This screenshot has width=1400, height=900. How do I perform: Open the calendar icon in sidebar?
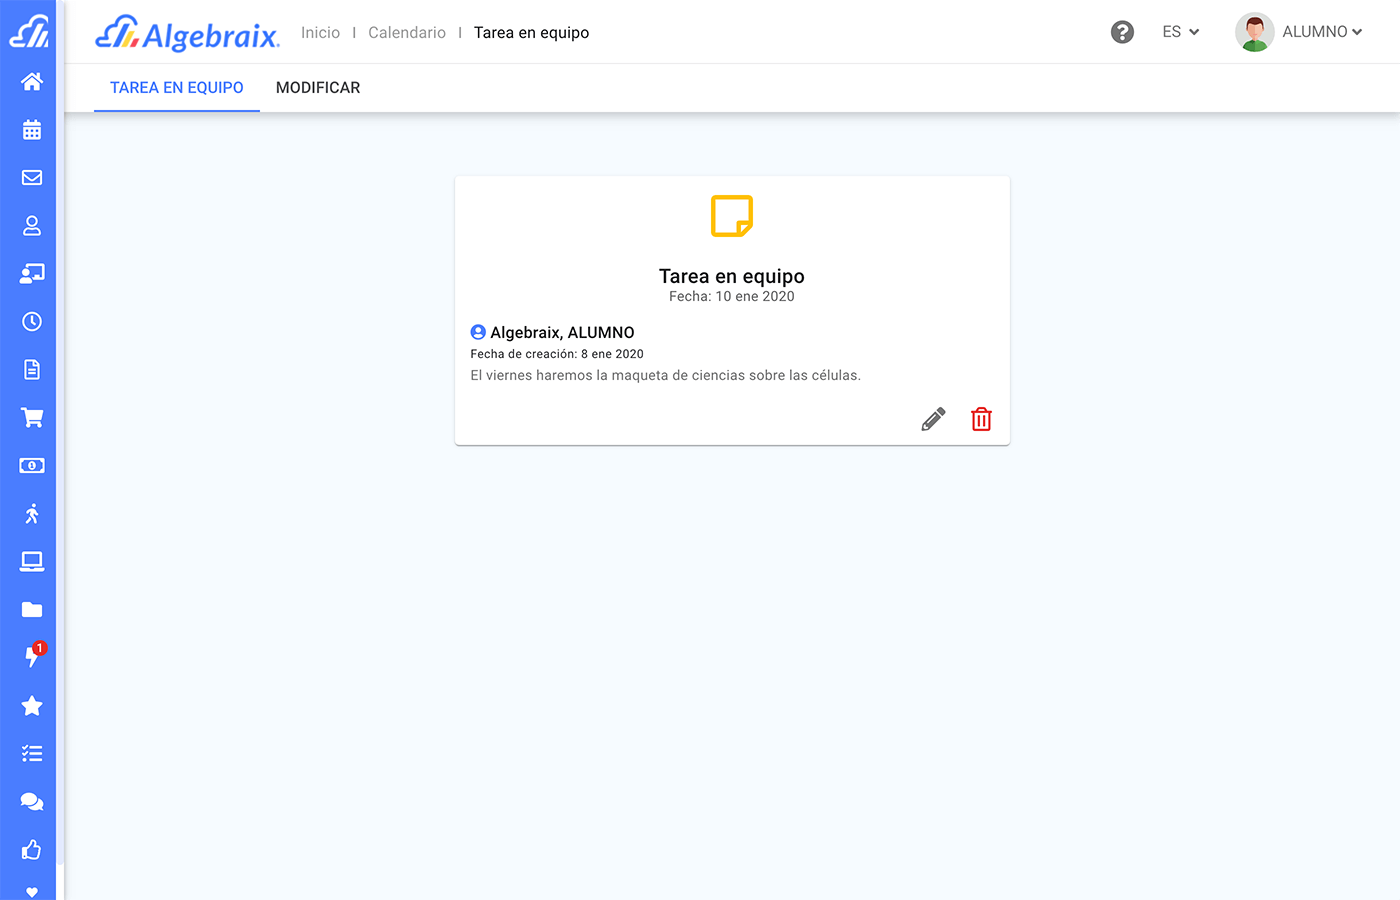tap(32, 130)
